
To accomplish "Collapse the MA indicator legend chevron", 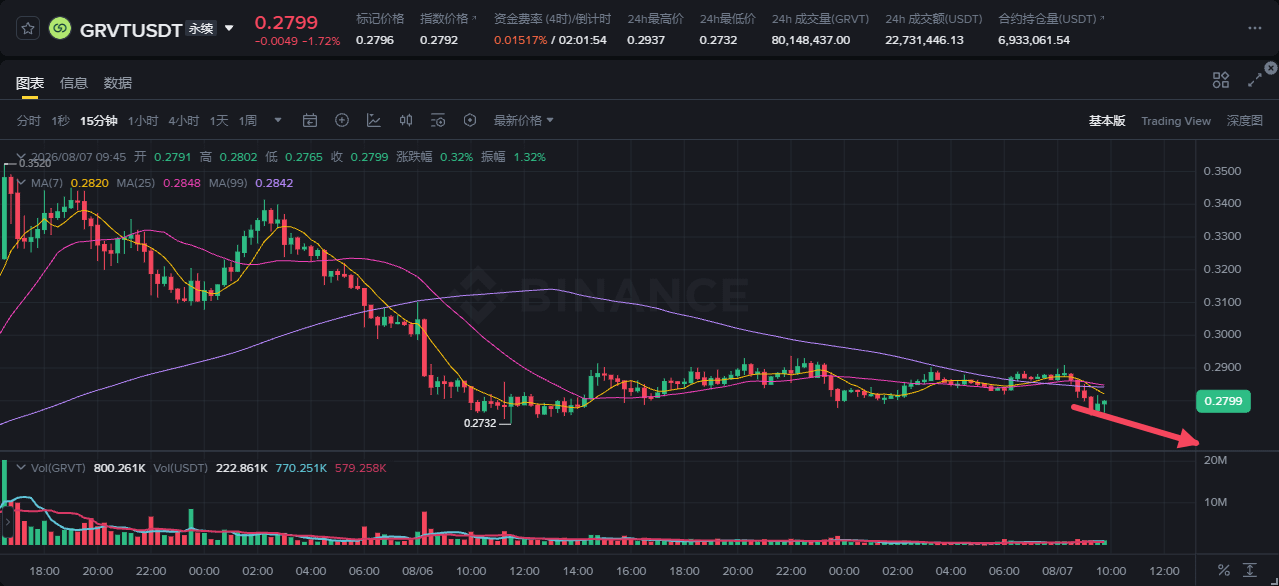I will [x=21, y=183].
